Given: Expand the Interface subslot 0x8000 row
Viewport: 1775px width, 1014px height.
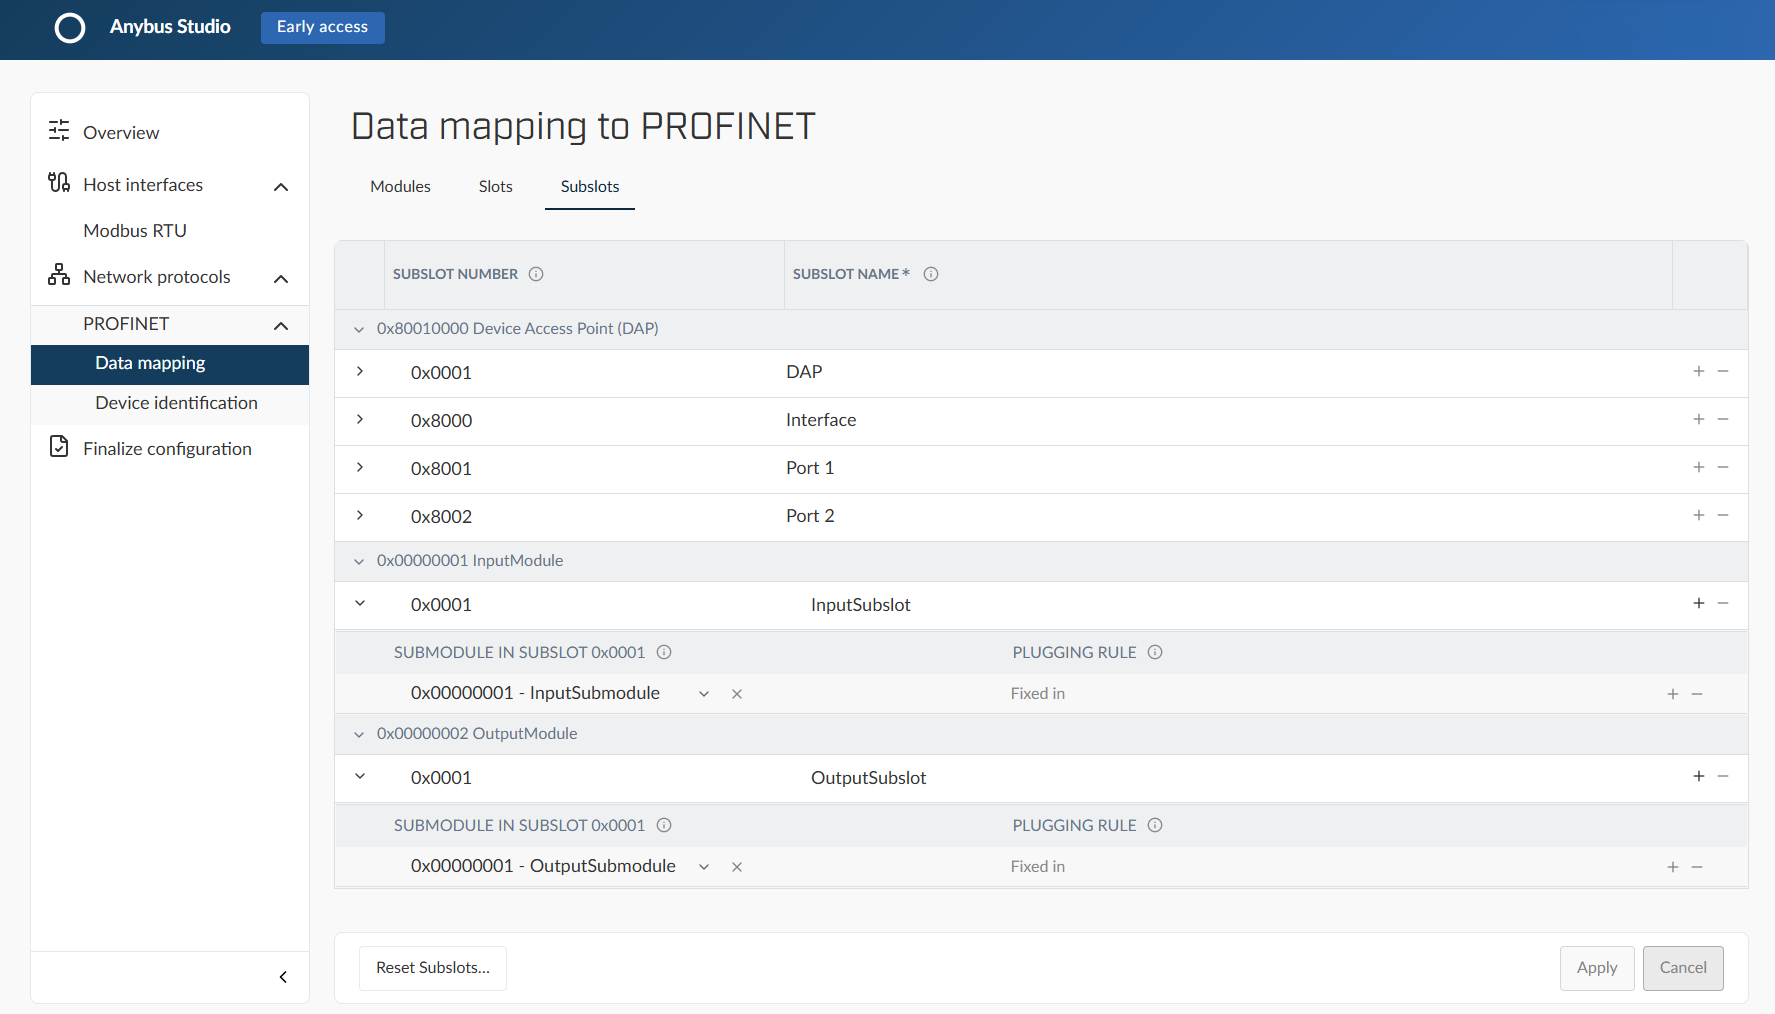Looking at the screenshot, I should [x=360, y=419].
